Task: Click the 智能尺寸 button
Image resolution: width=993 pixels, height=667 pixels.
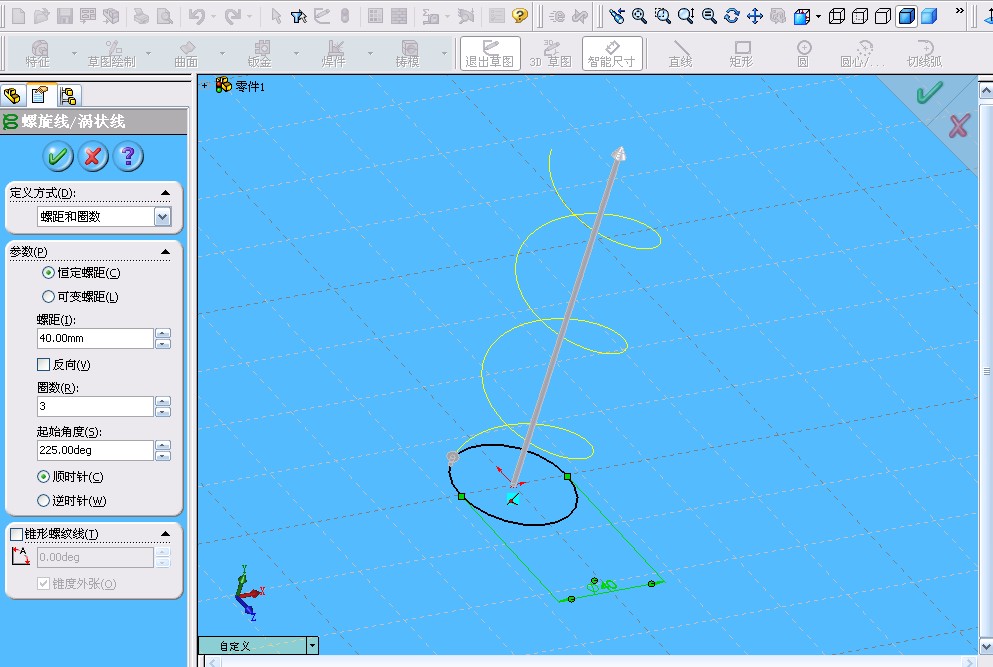Action: [x=612, y=53]
